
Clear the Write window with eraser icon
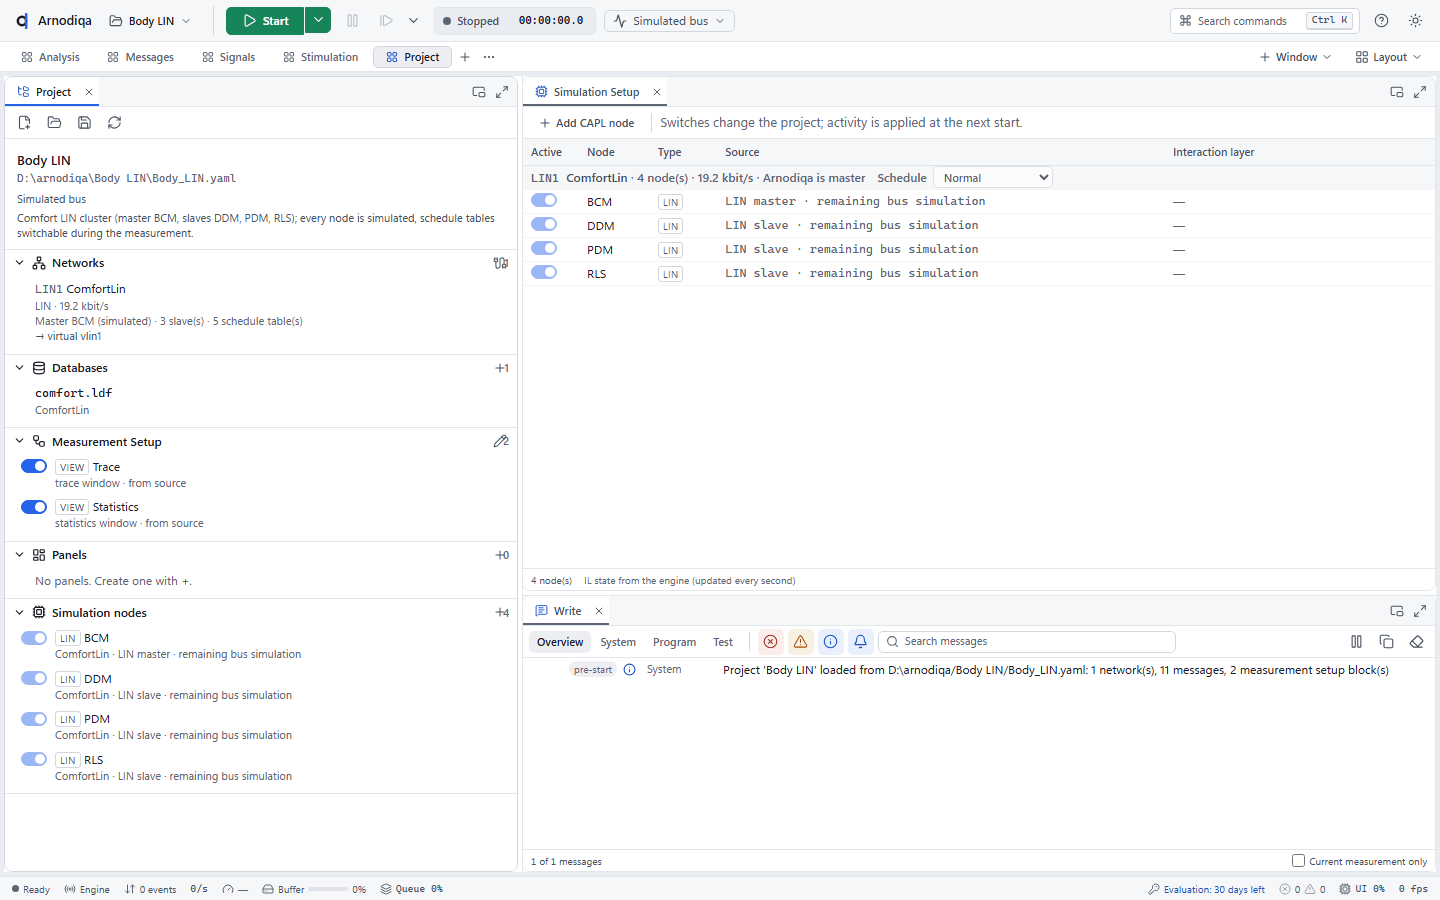coord(1416,642)
